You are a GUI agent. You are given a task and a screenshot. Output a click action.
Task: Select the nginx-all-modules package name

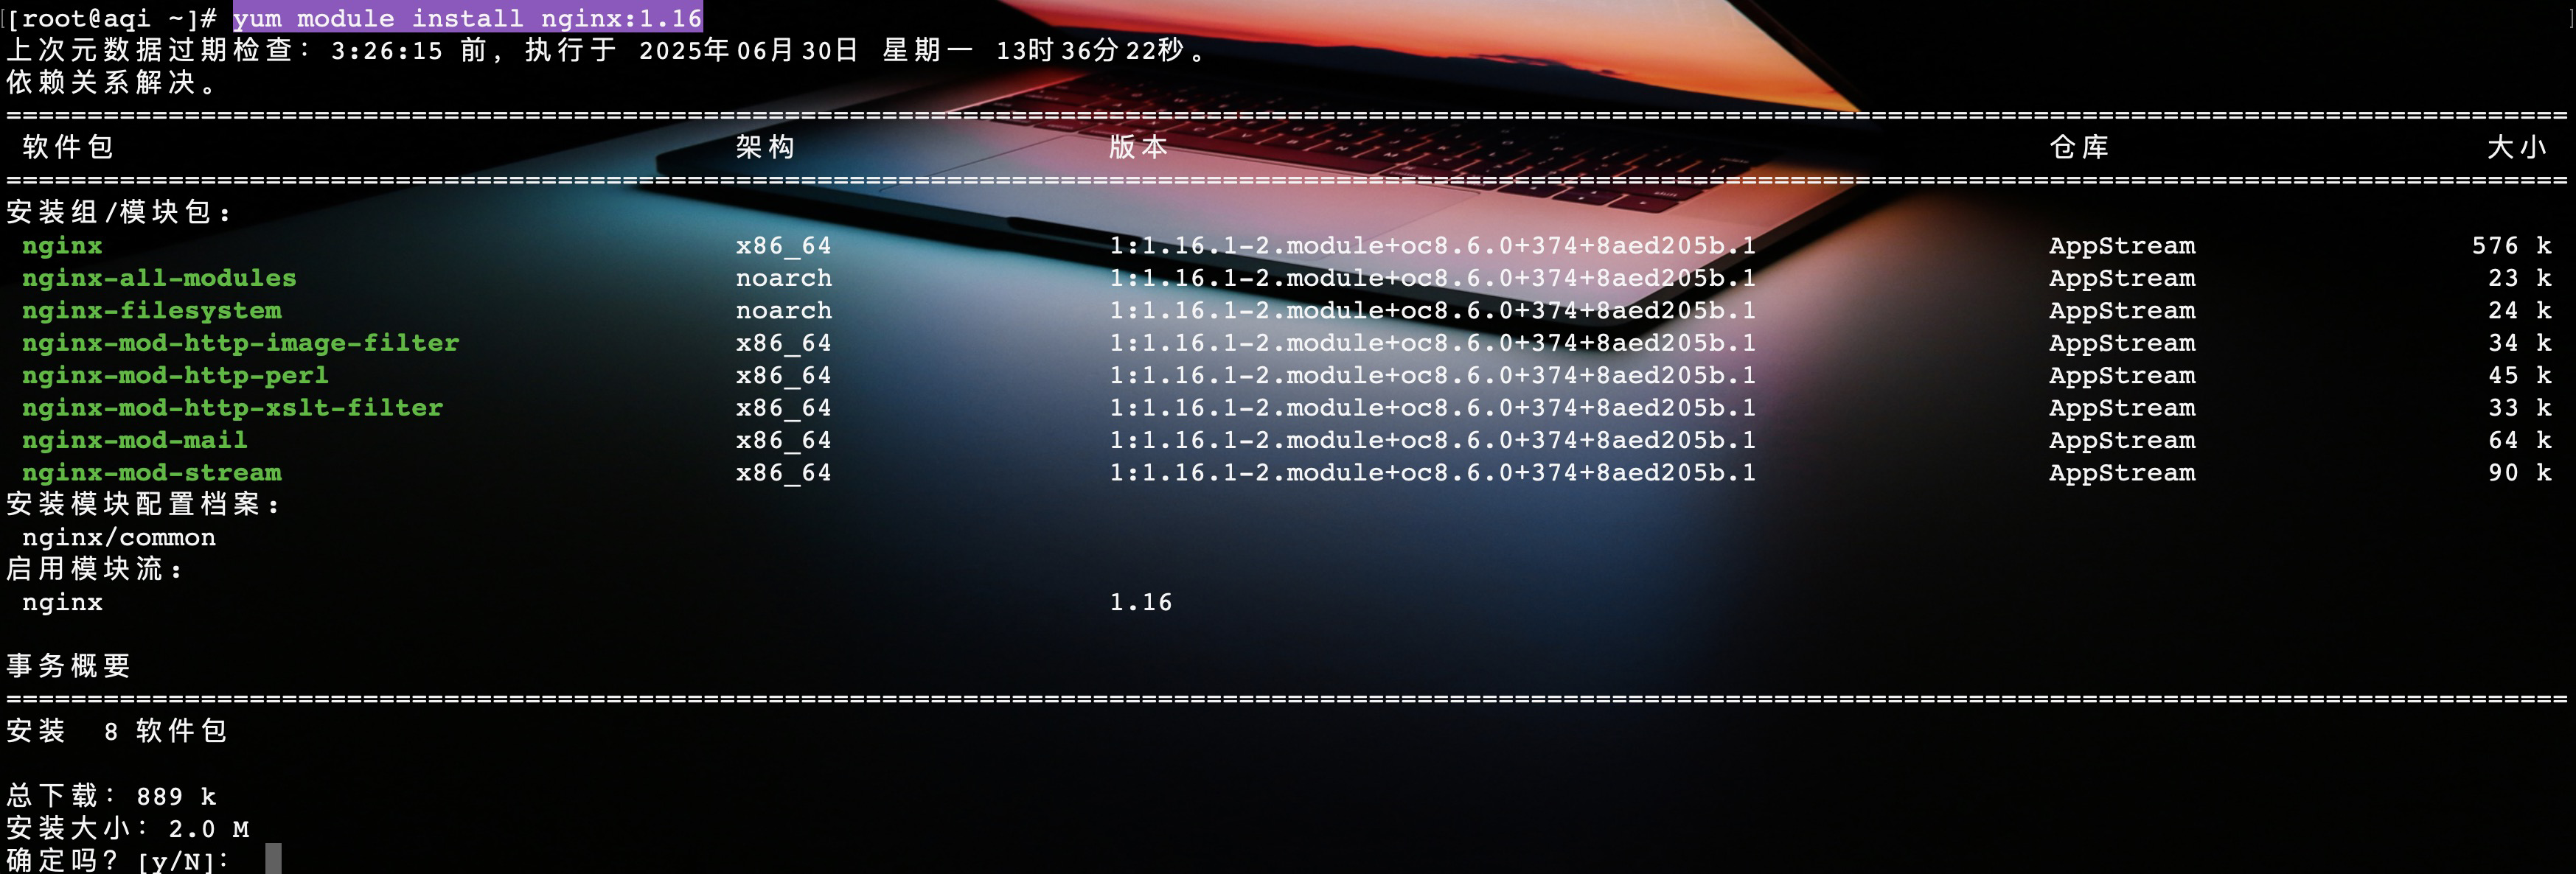pyautogui.click(x=159, y=277)
